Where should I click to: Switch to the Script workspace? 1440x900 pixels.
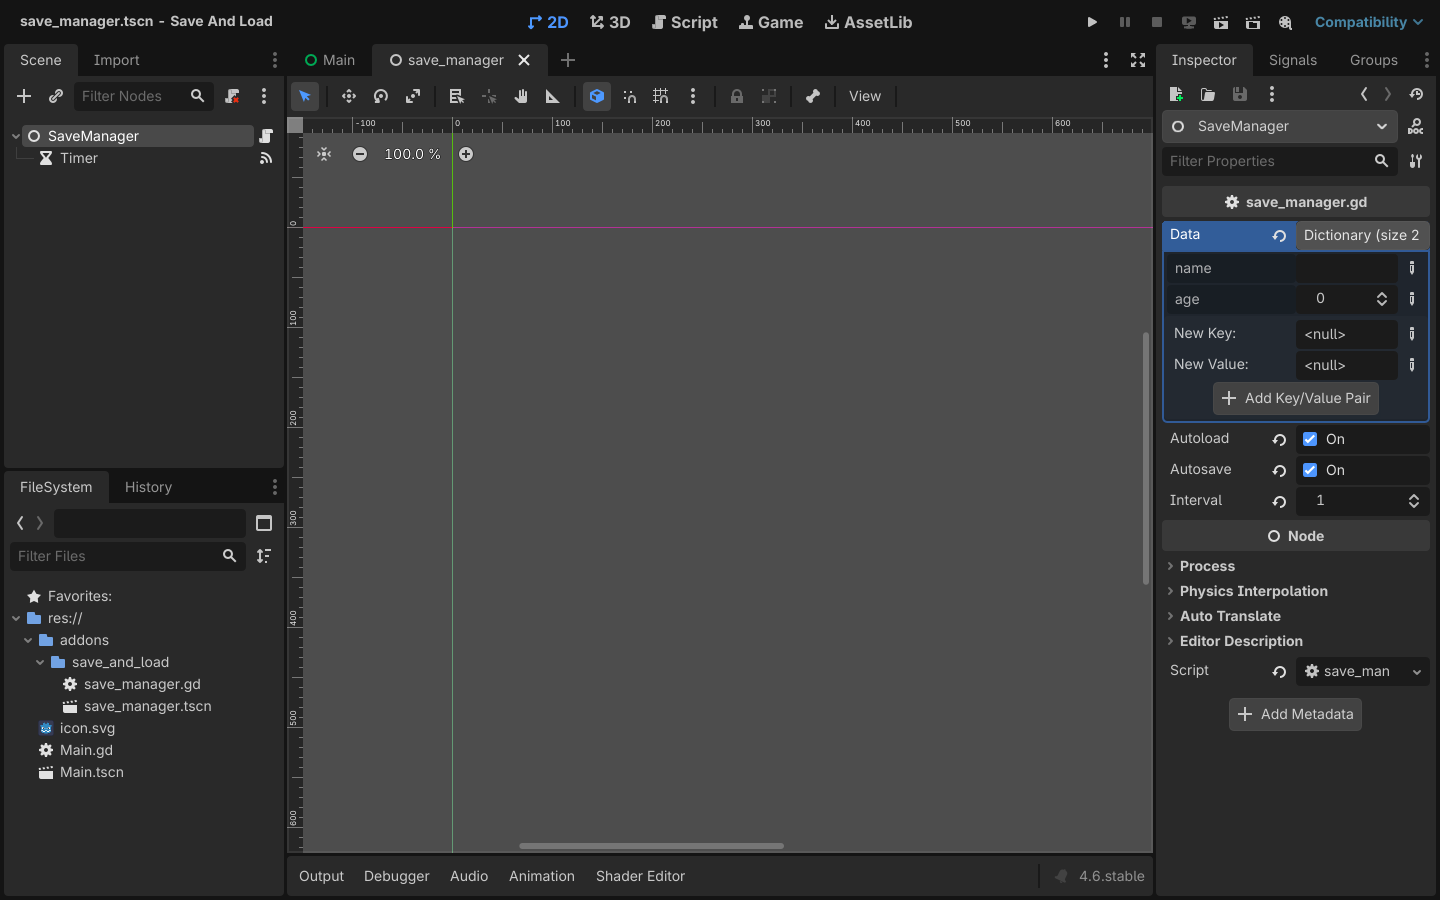point(685,22)
